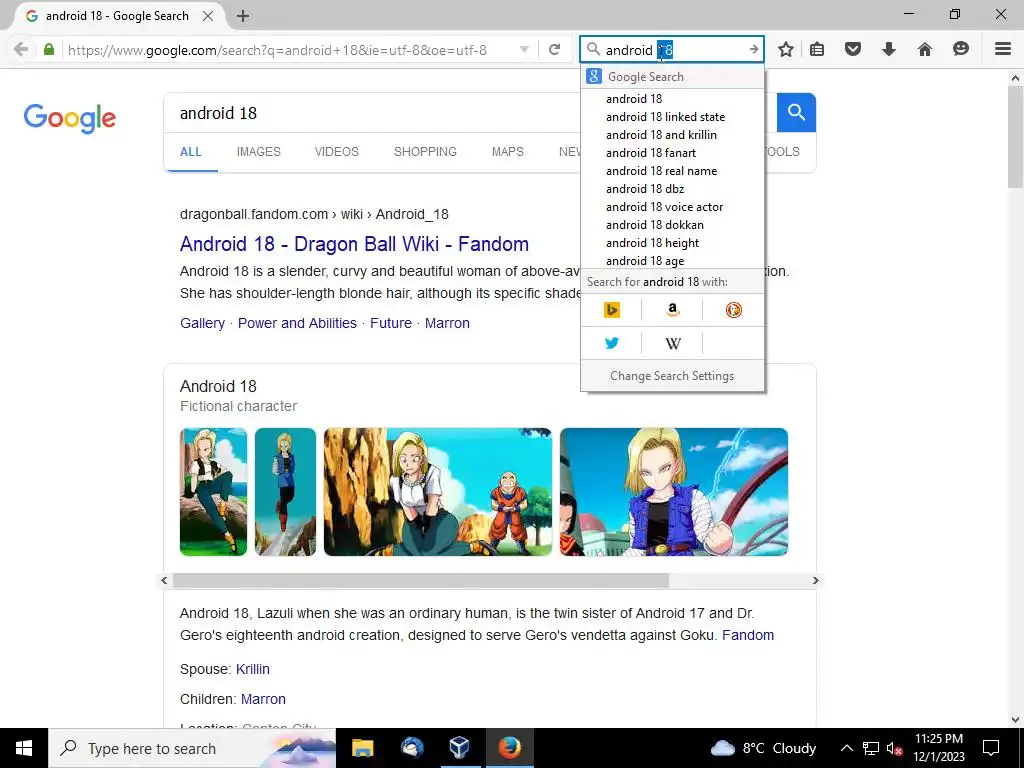The image size is (1024, 768).
Task: Open the Future sitelink
Action: pos(391,323)
